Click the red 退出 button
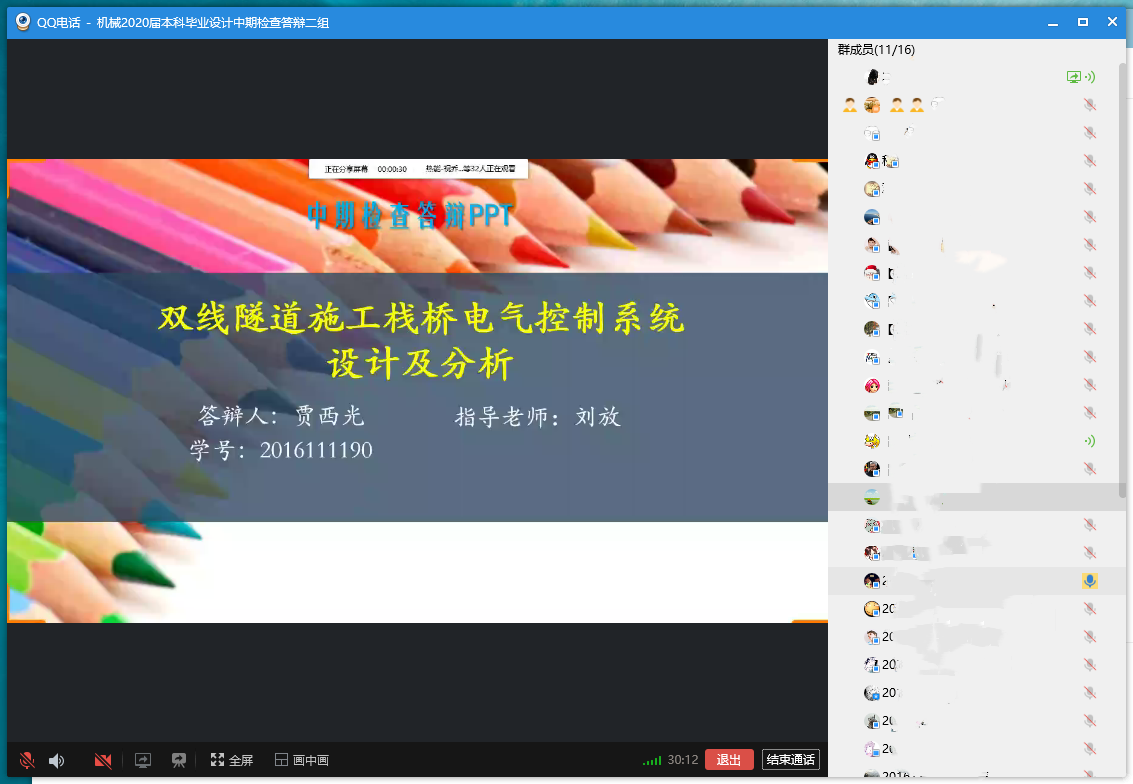 tap(729, 760)
